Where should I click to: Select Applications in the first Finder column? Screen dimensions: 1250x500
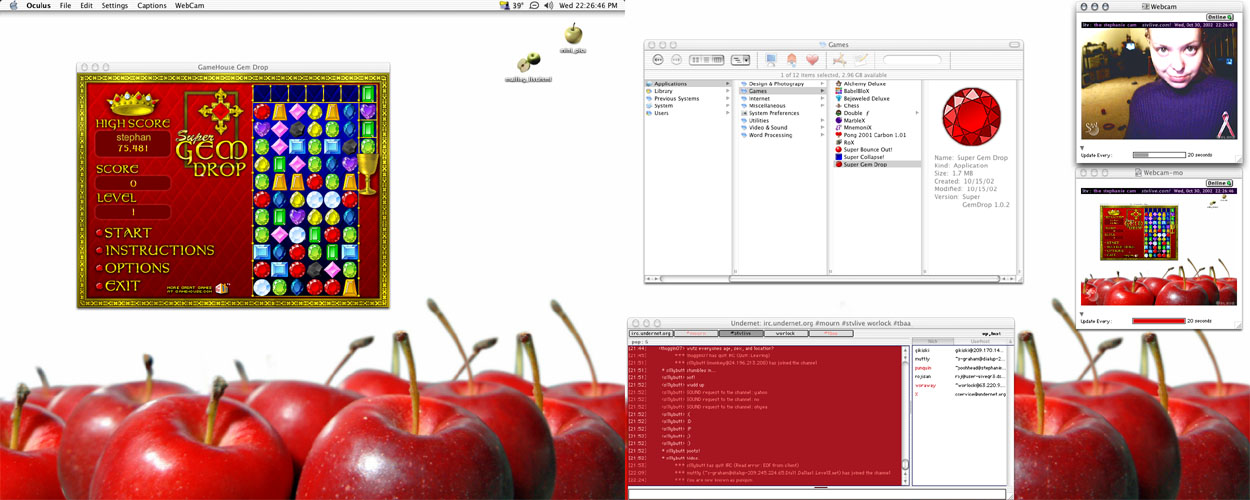(688, 84)
